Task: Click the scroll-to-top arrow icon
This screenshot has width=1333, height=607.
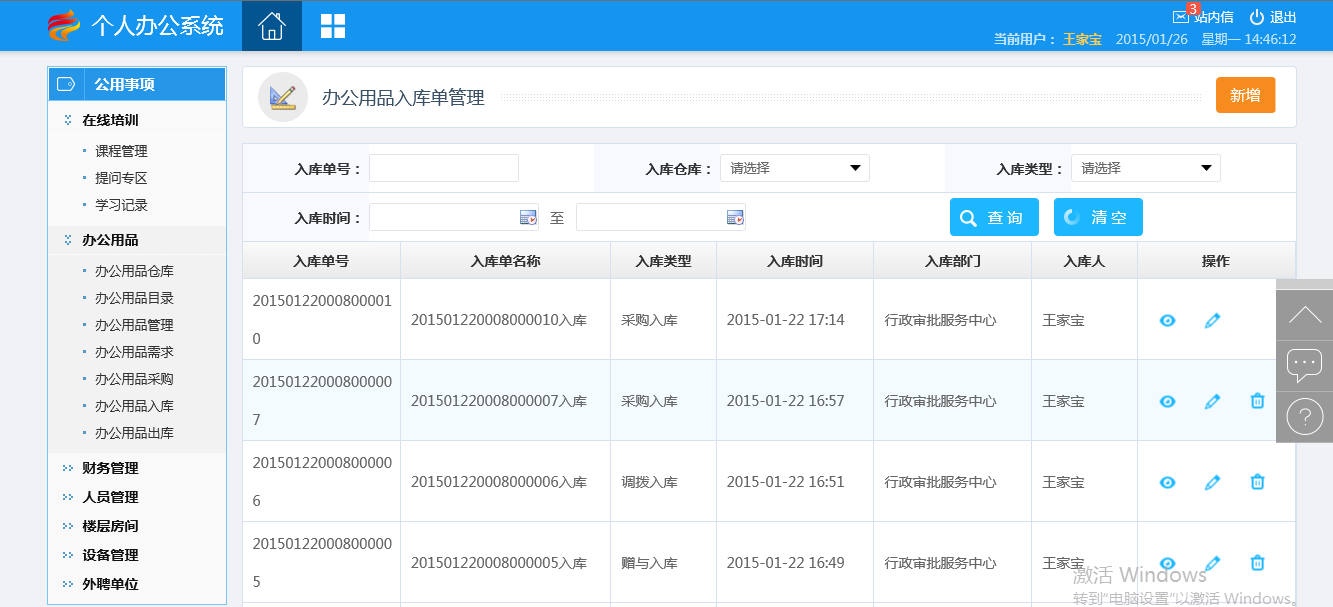Action: [x=1304, y=315]
